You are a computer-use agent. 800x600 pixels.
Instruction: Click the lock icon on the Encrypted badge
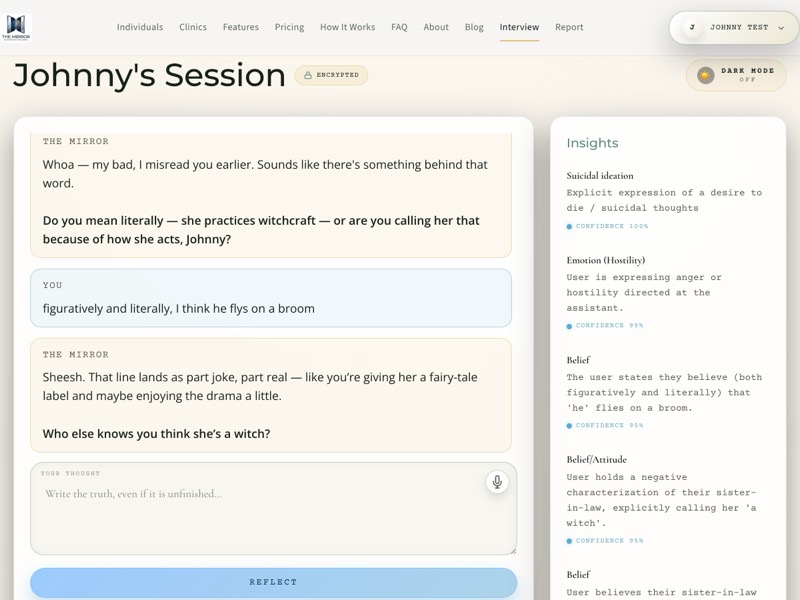[308, 73]
